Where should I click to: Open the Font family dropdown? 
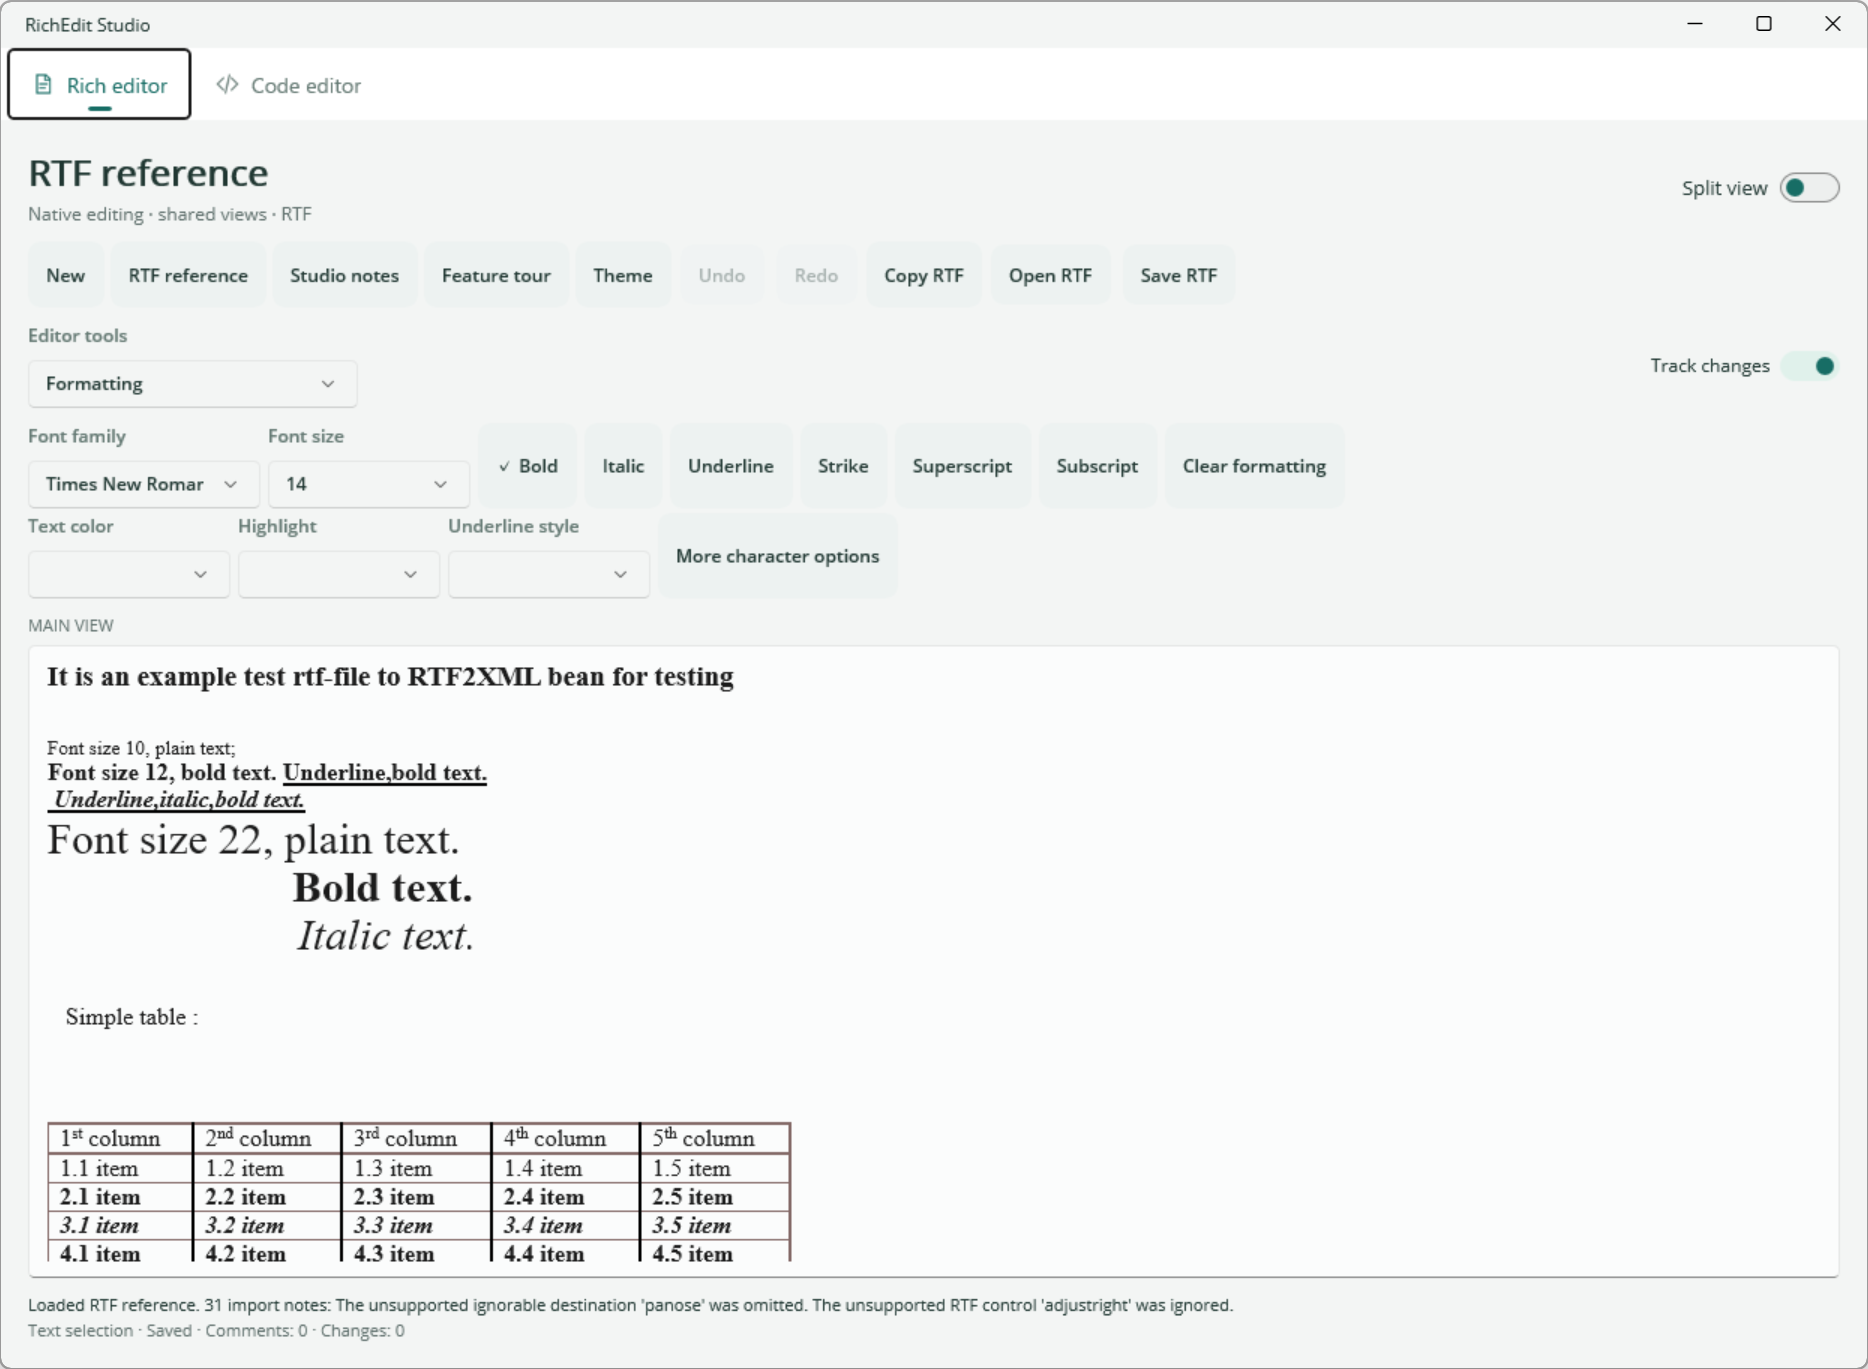[x=144, y=484]
